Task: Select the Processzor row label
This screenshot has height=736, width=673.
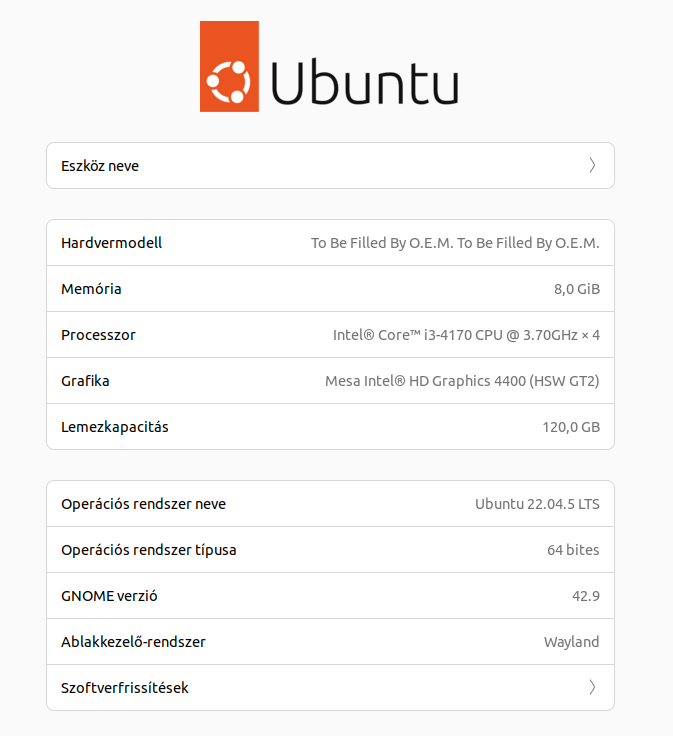Action: pos(98,335)
